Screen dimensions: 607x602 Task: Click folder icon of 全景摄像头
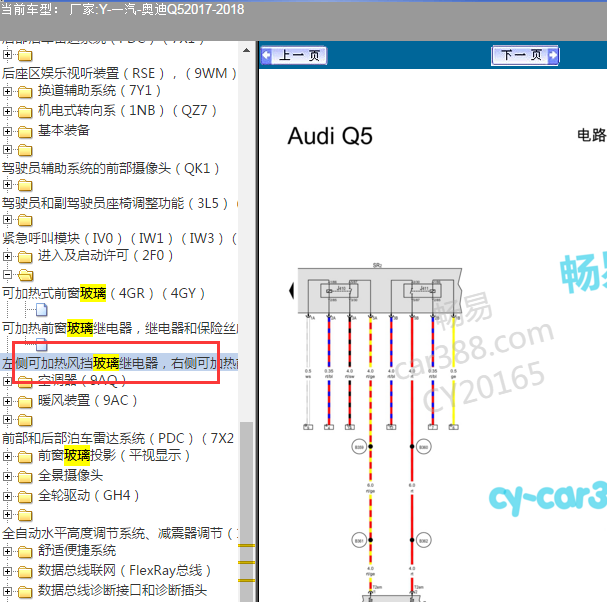tap(25, 477)
